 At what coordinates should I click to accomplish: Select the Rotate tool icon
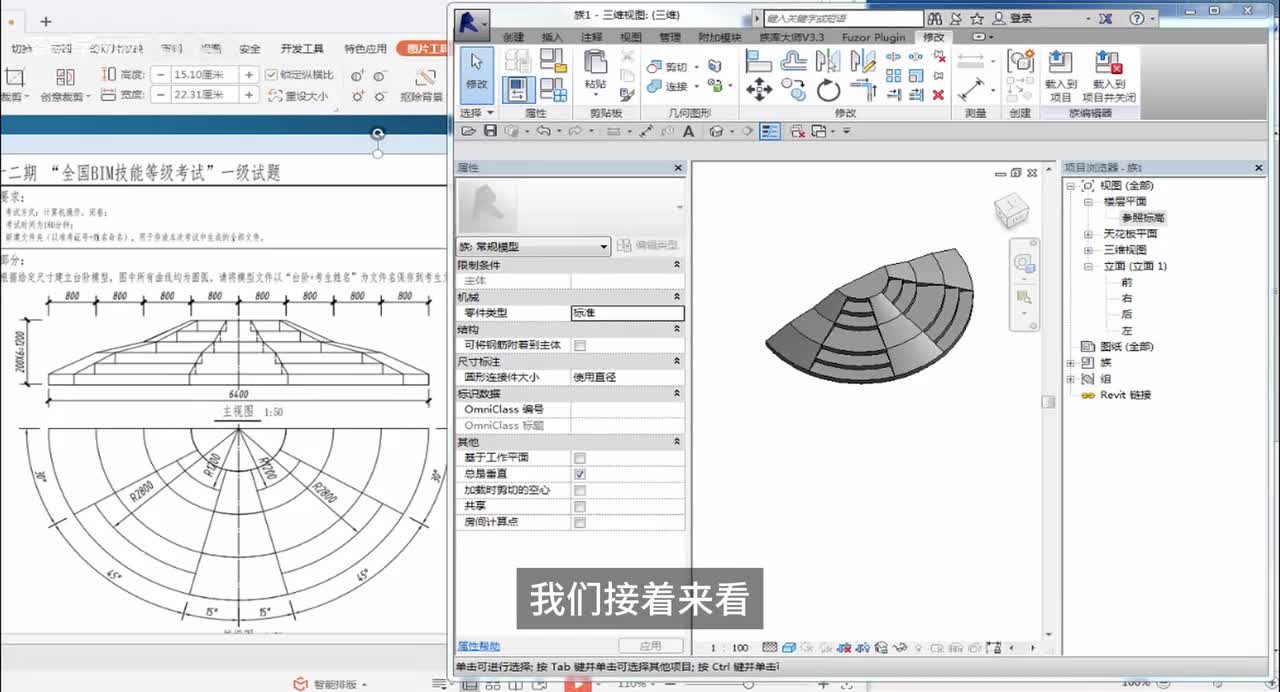coord(828,91)
